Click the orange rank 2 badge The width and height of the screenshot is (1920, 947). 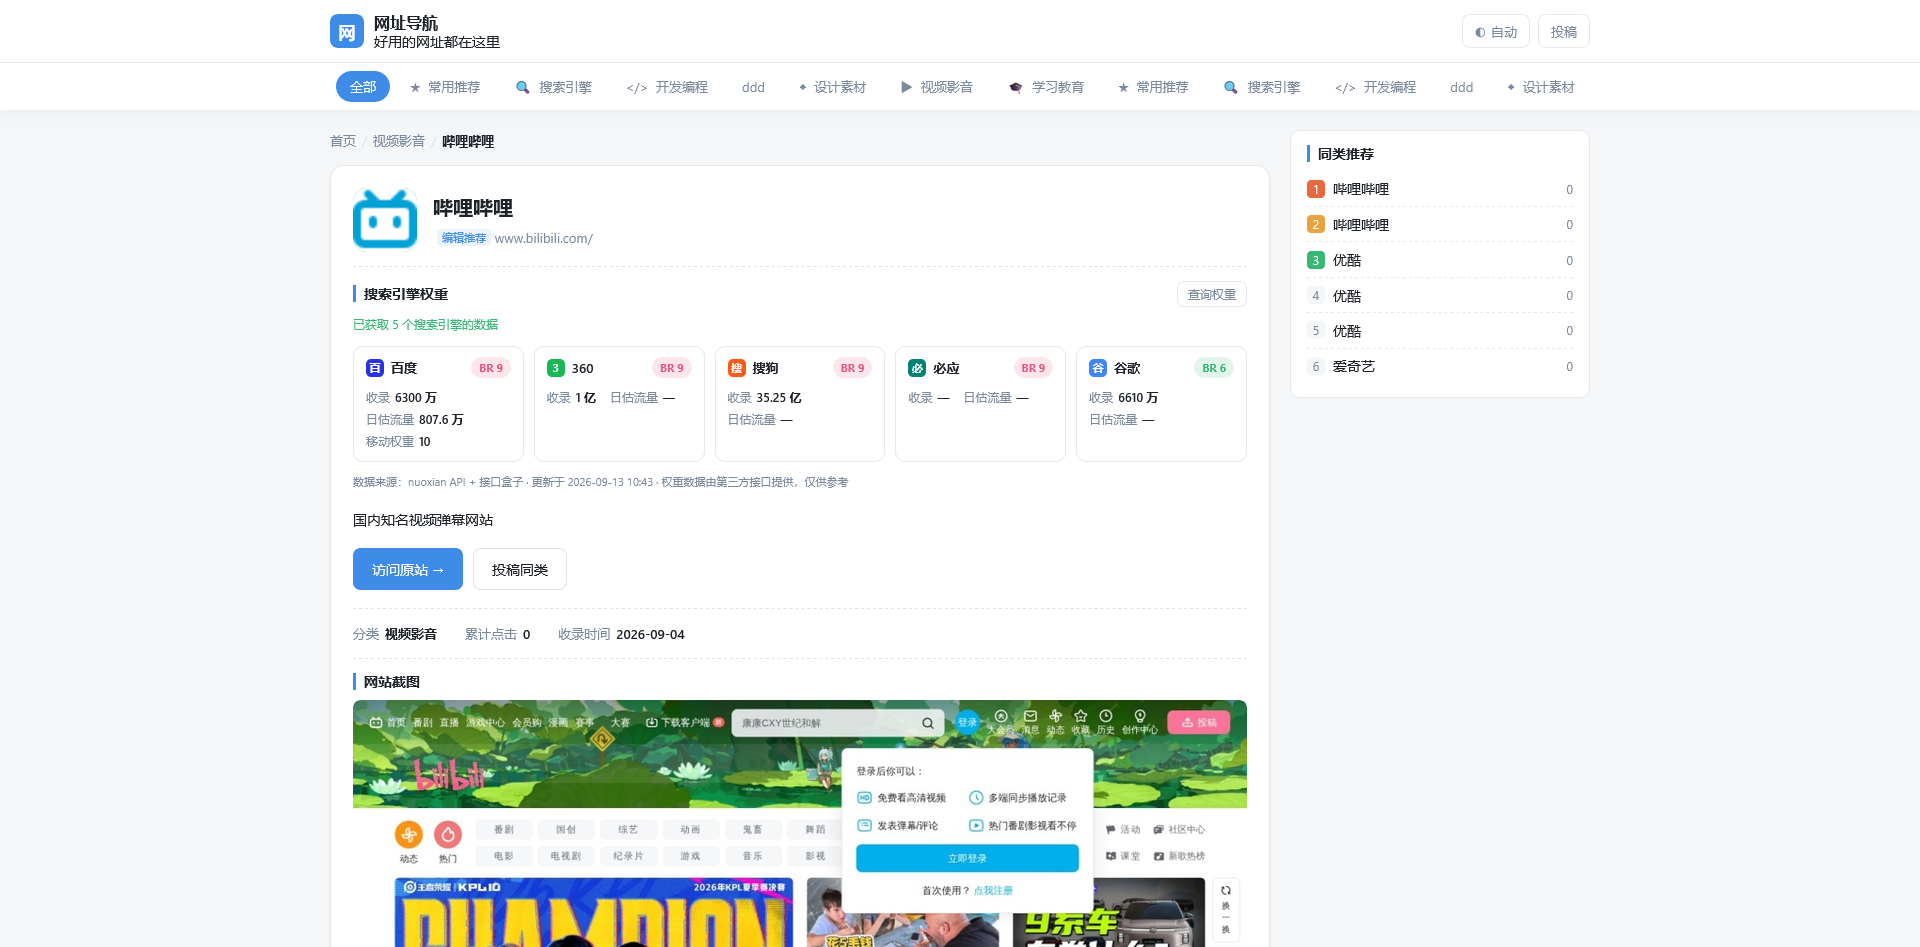click(x=1316, y=225)
